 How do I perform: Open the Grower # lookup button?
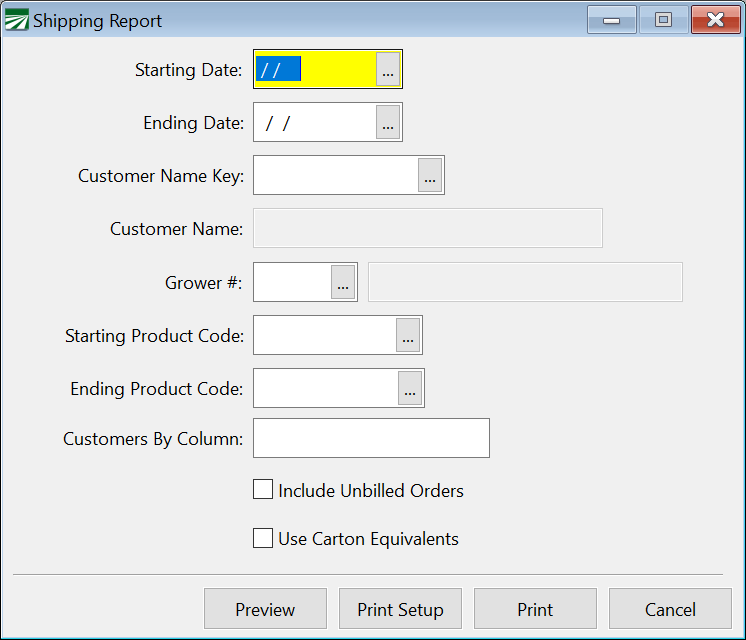pyautogui.click(x=343, y=283)
